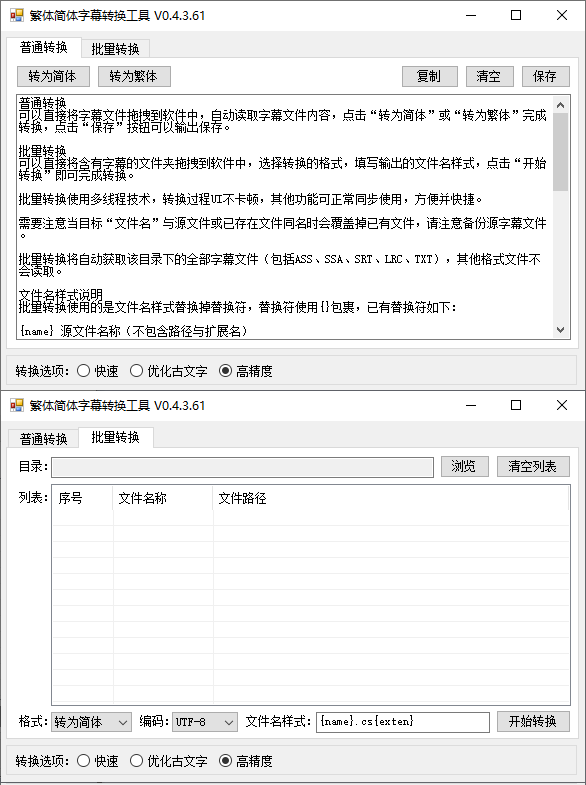Image resolution: width=586 pixels, height=785 pixels.
Task: Click the scrollbar down arrow in text area
Action: tap(560, 330)
